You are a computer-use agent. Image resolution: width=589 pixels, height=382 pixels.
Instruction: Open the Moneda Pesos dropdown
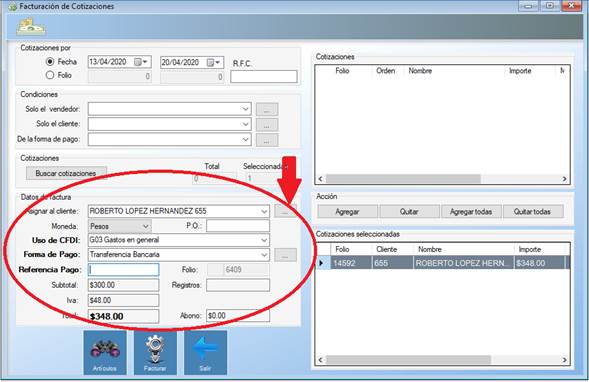tap(145, 226)
